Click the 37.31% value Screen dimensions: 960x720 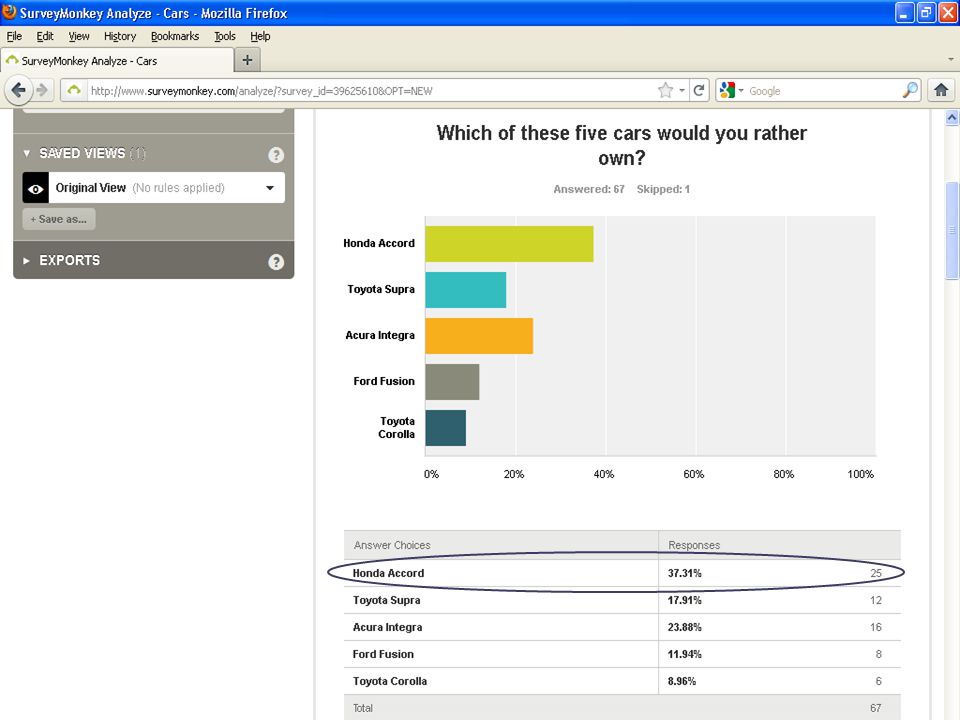click(x=684, y=573)
